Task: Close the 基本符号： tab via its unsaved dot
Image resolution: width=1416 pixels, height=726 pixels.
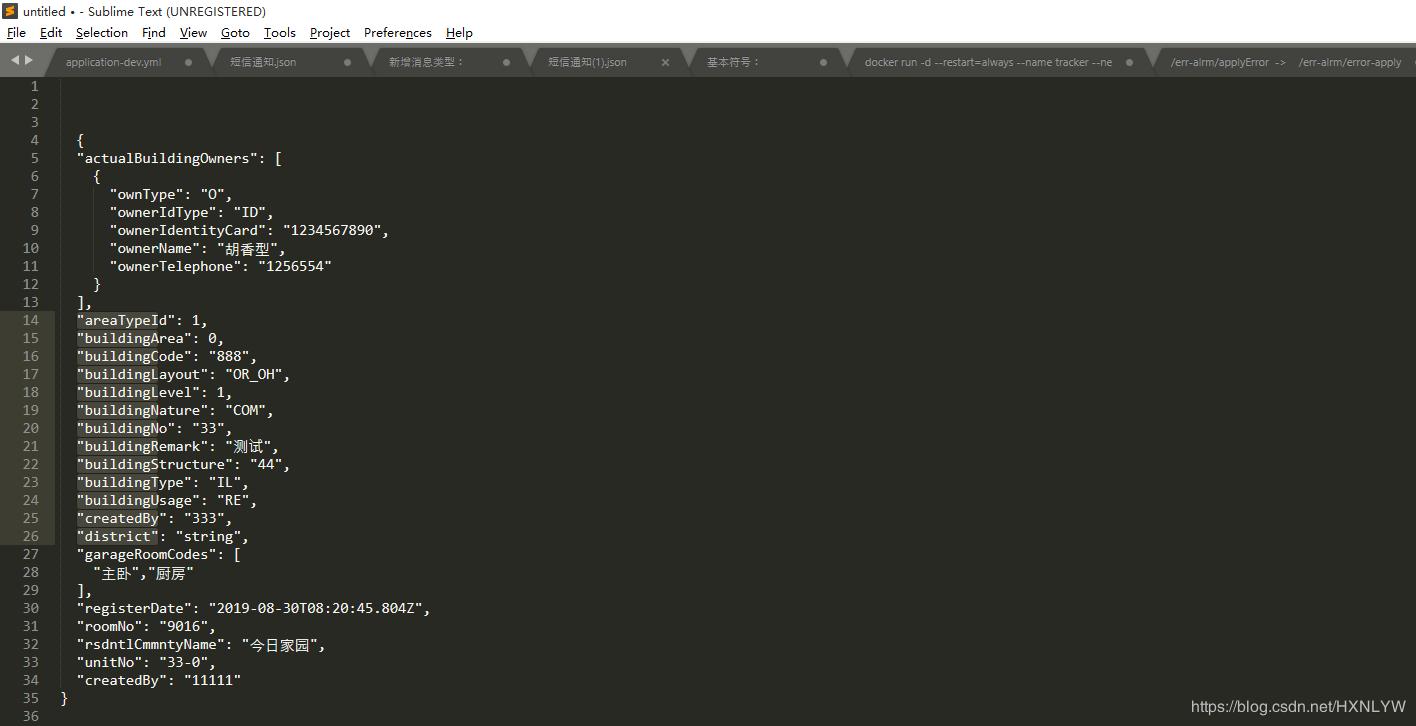Action: point(823,62)
